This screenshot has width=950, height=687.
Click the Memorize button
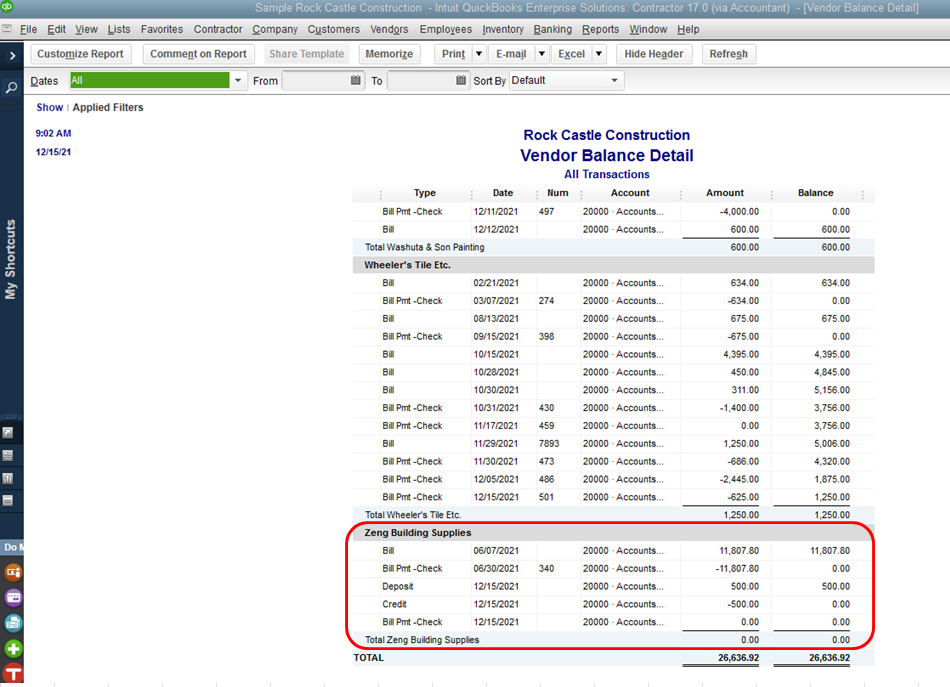389,54
